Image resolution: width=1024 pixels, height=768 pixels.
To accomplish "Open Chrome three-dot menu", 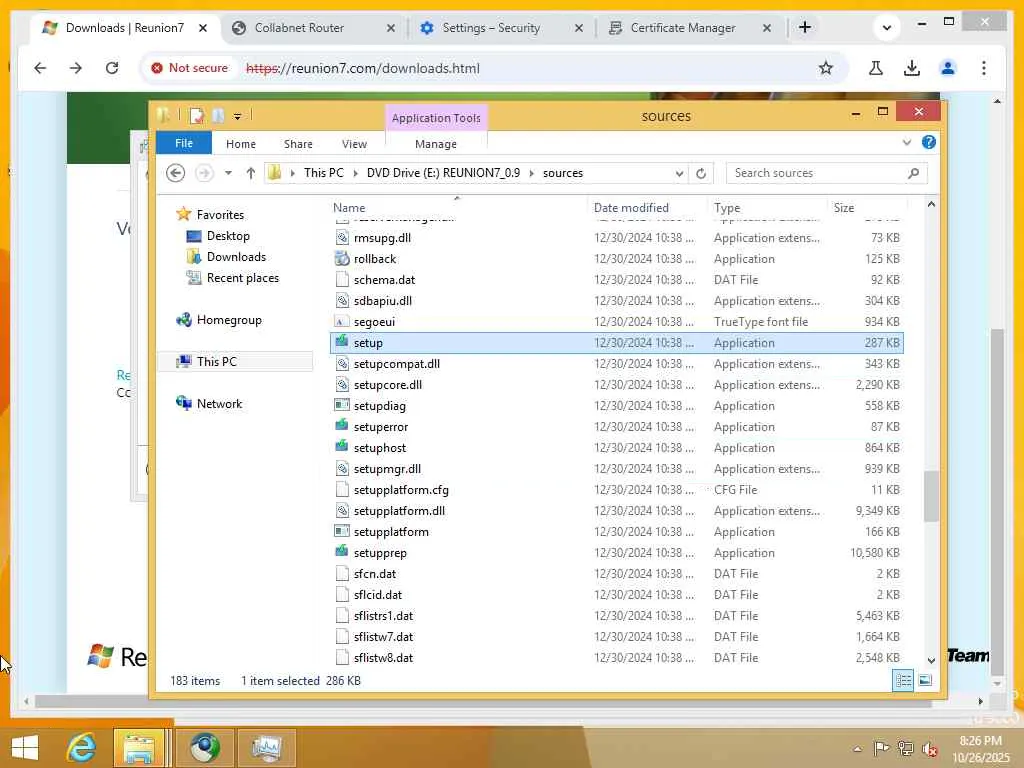I will [x=984, y=68].
